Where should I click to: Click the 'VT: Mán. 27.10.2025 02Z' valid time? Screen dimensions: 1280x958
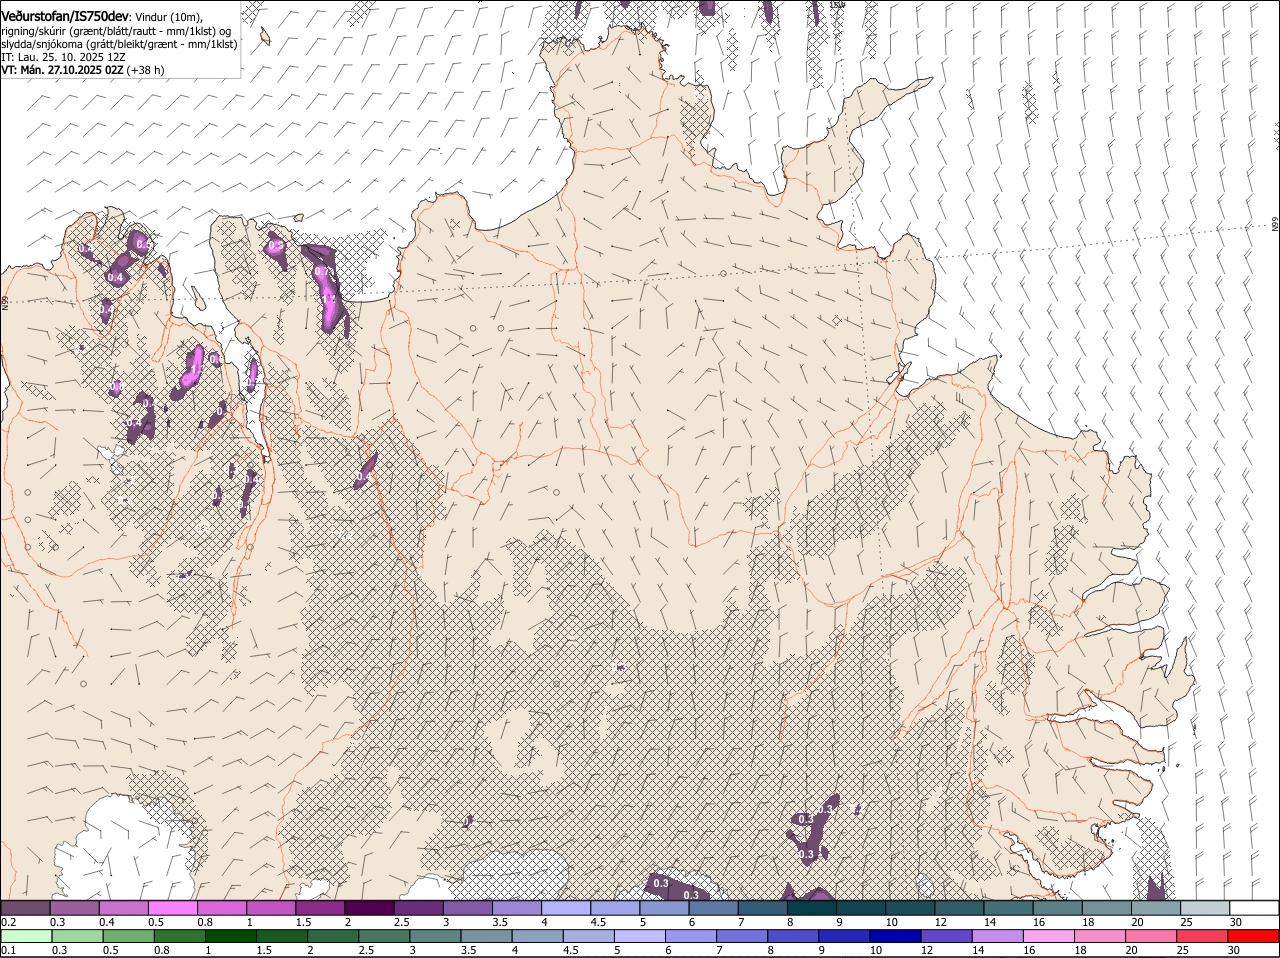[62, 70]
